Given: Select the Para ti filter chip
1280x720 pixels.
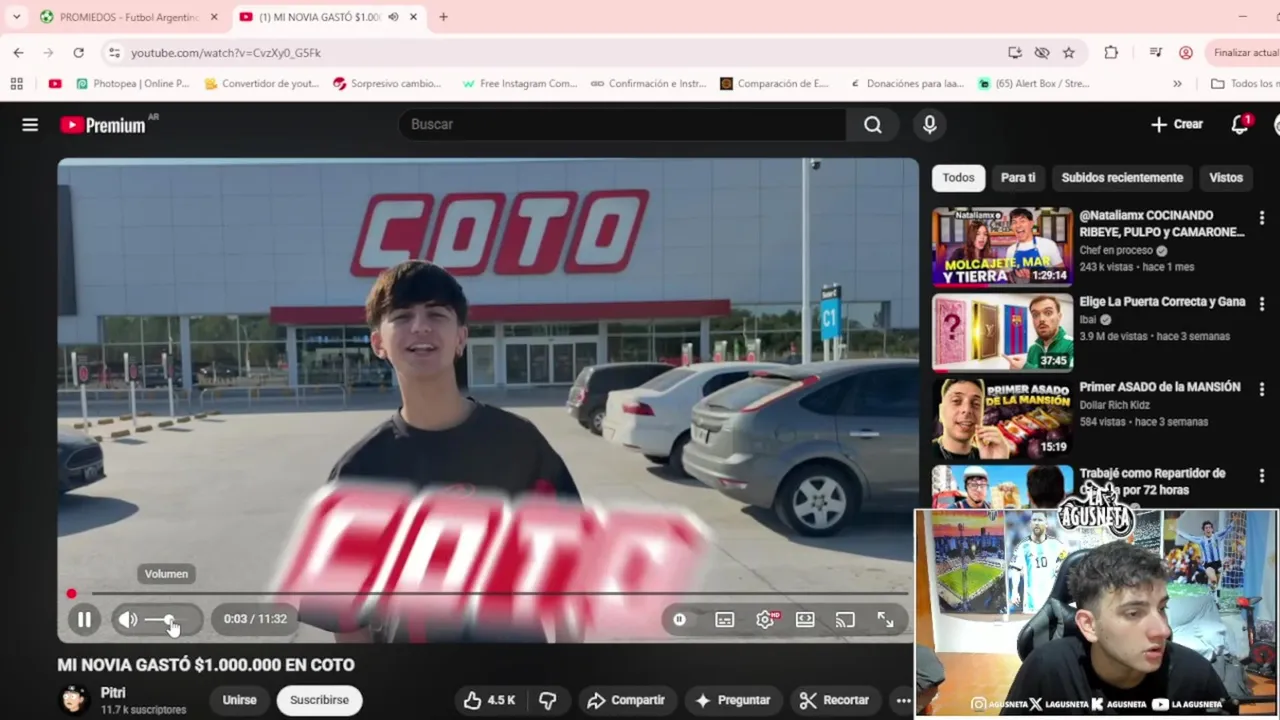Looking at the screenshot, I should tap(1018, 177).
